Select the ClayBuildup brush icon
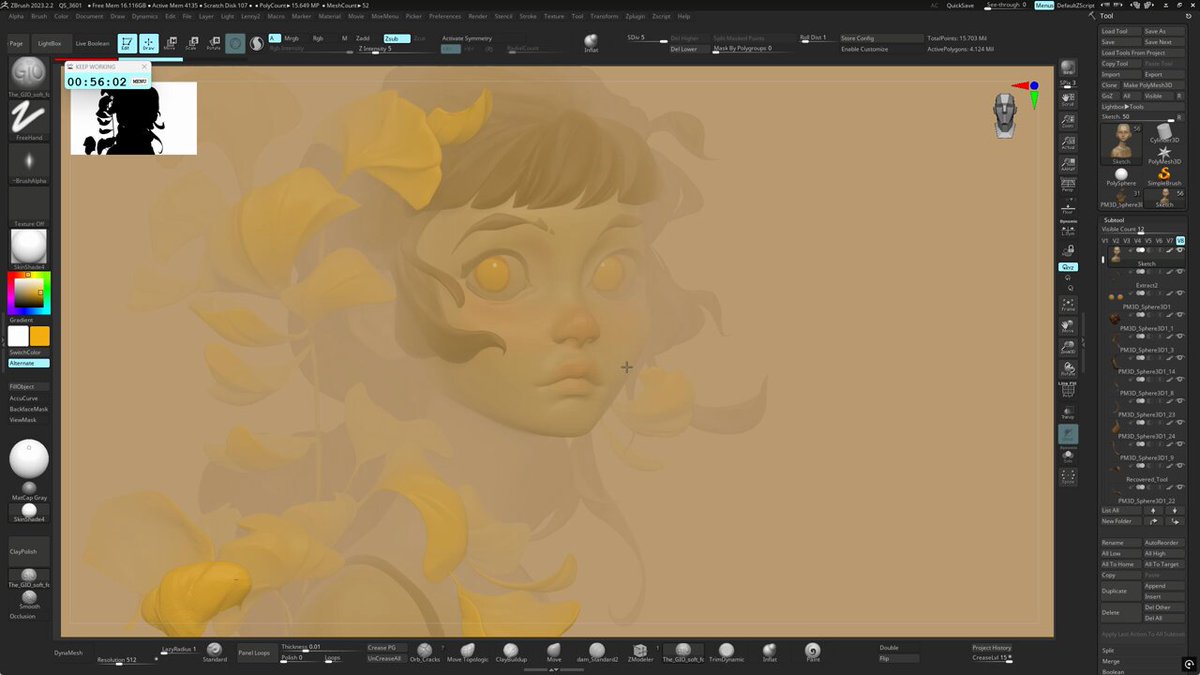The width and height of the screenshot is (1200, 675). point(511,650)
